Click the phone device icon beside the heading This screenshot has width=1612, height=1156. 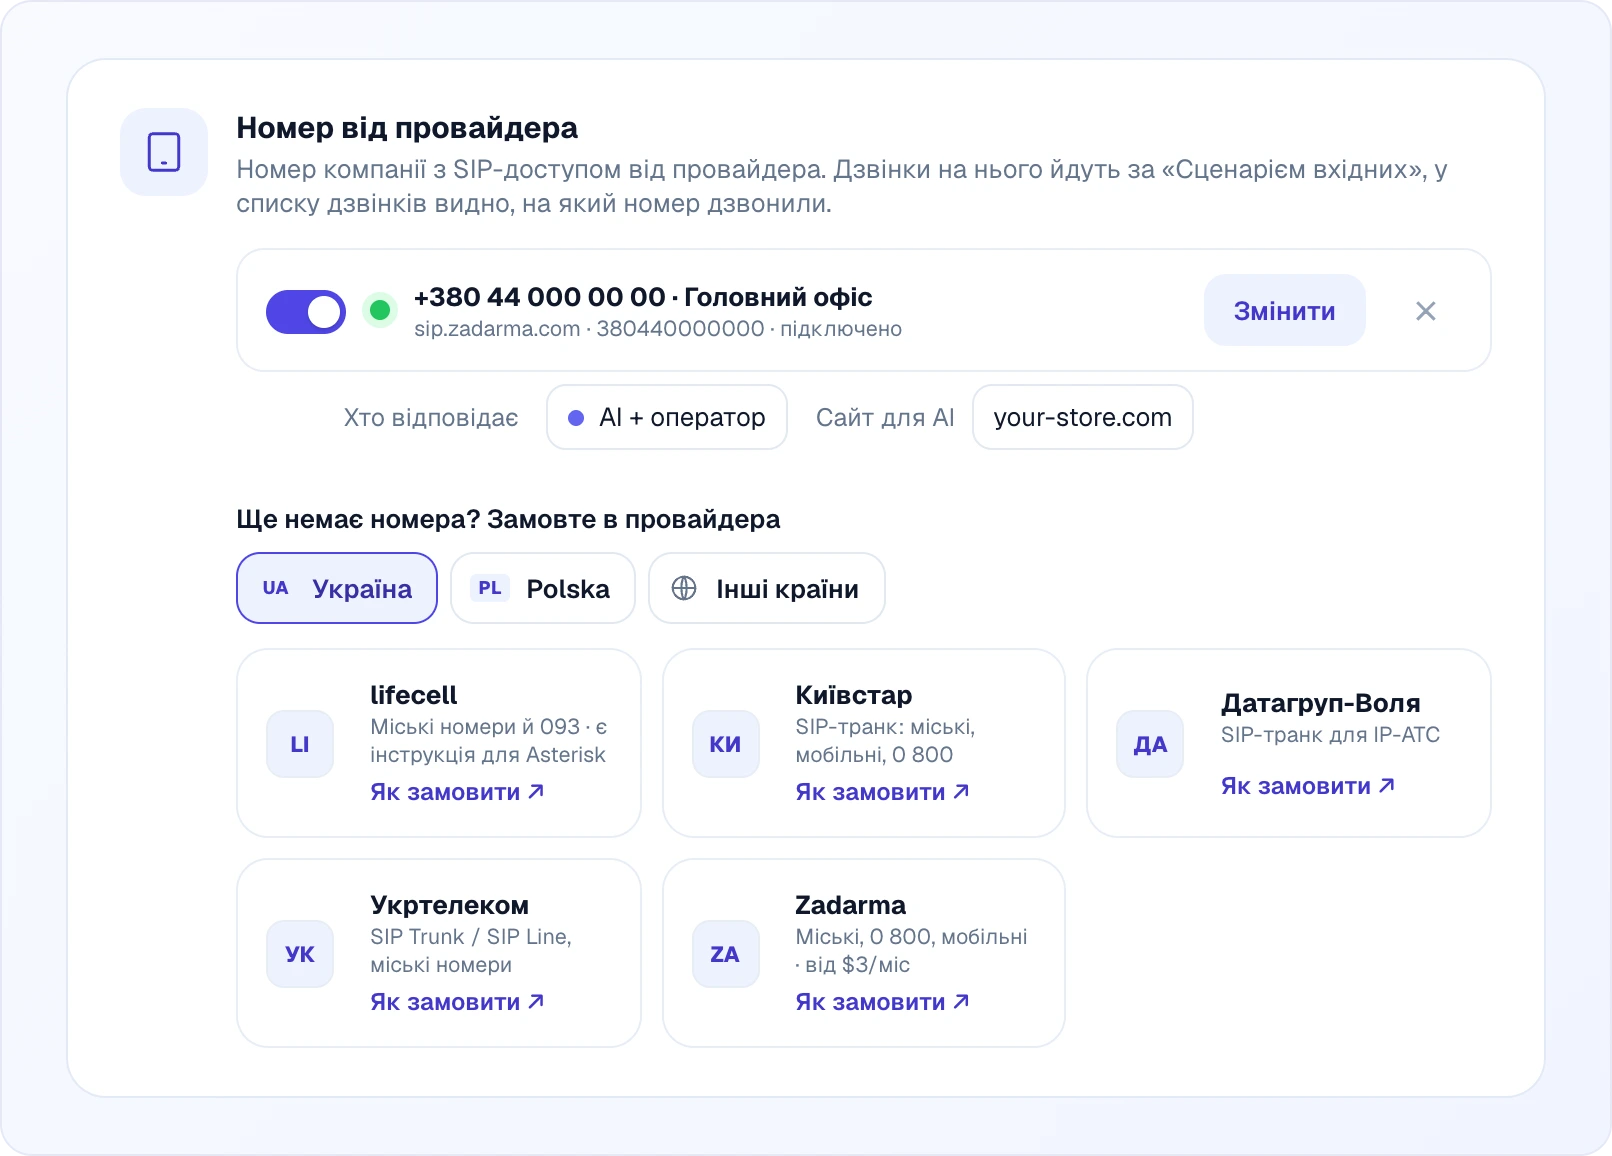[x=164, y=152]
